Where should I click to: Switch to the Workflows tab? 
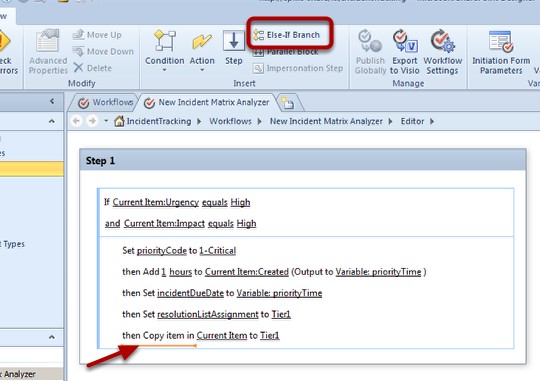106,102
